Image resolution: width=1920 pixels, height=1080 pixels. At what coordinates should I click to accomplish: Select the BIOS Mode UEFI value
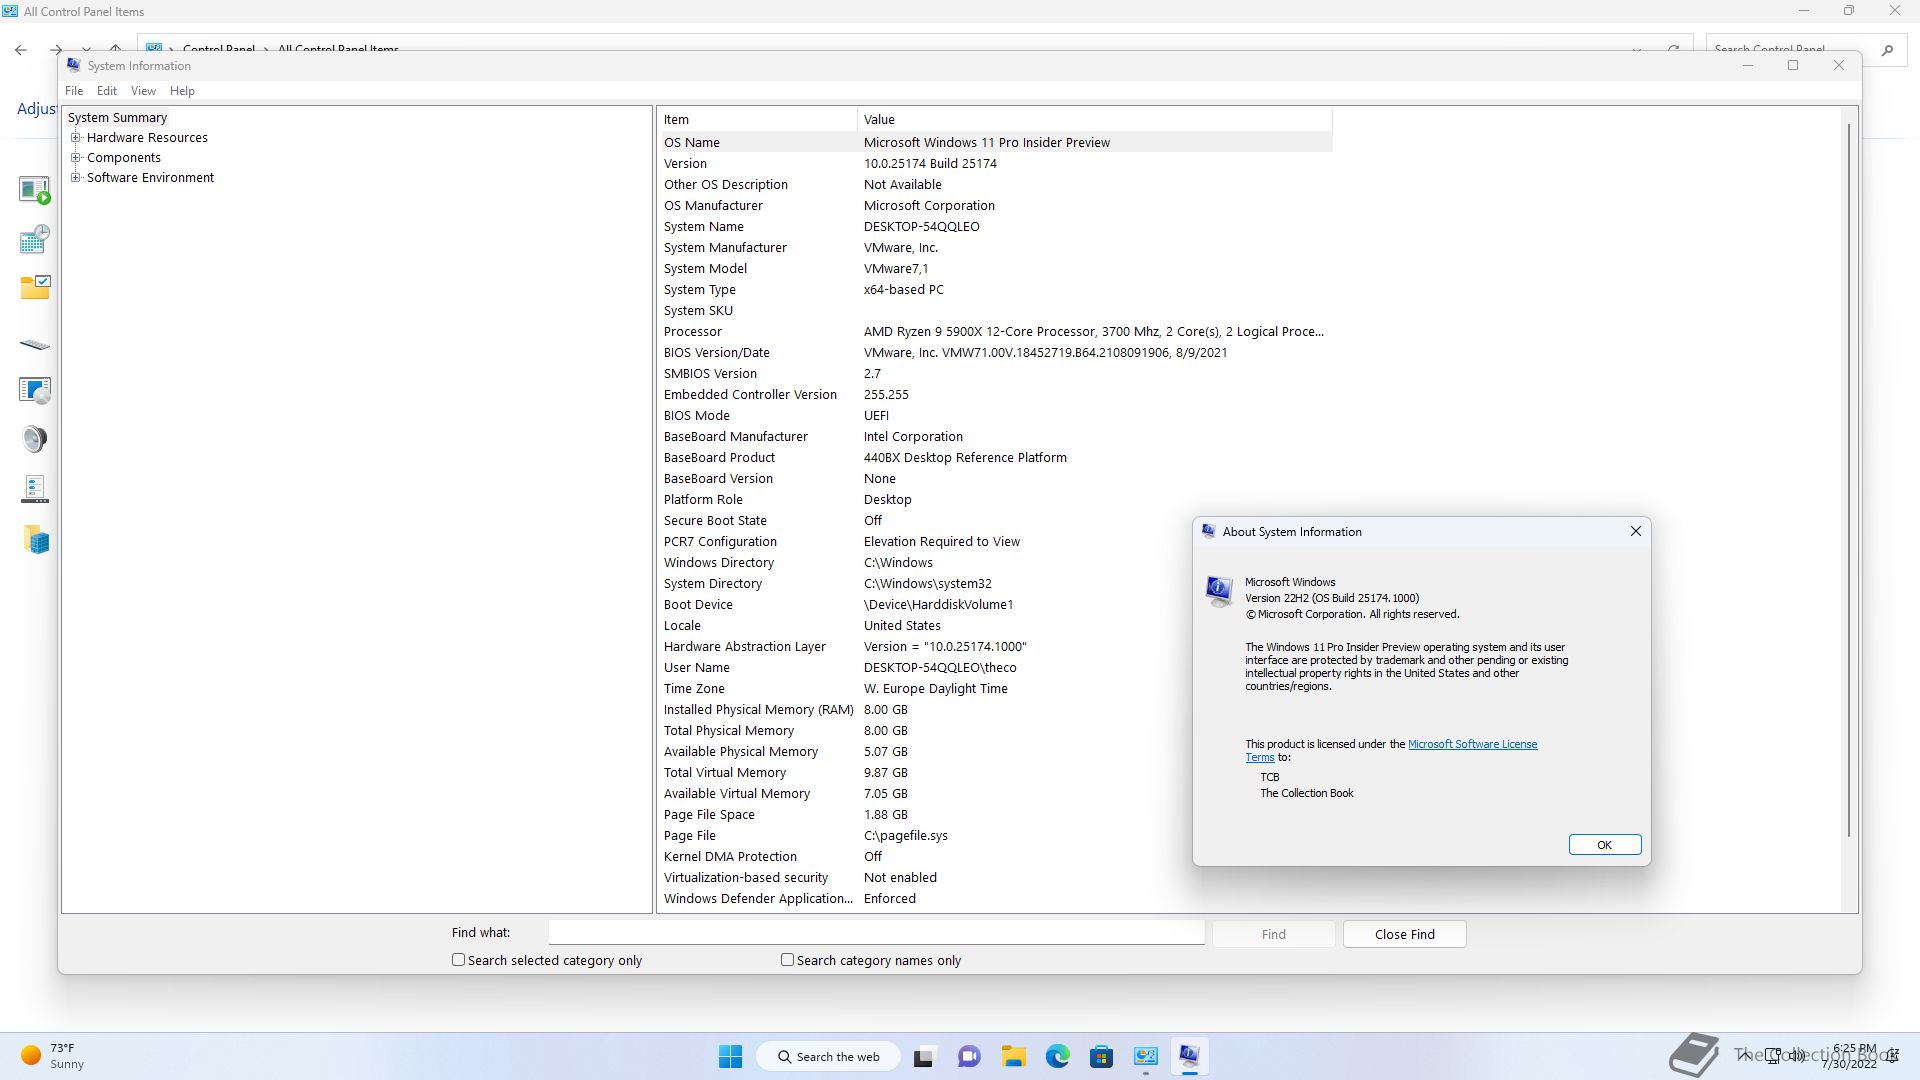(x=876, y=416)
